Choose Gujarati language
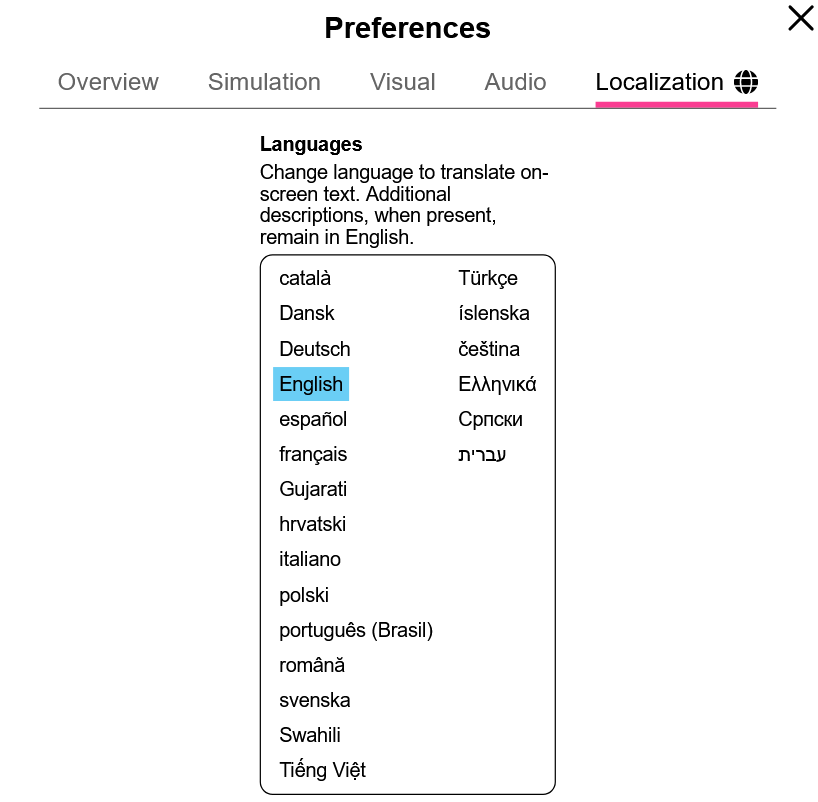Screen dimensions: 818x802 click(x=313, y=489)
